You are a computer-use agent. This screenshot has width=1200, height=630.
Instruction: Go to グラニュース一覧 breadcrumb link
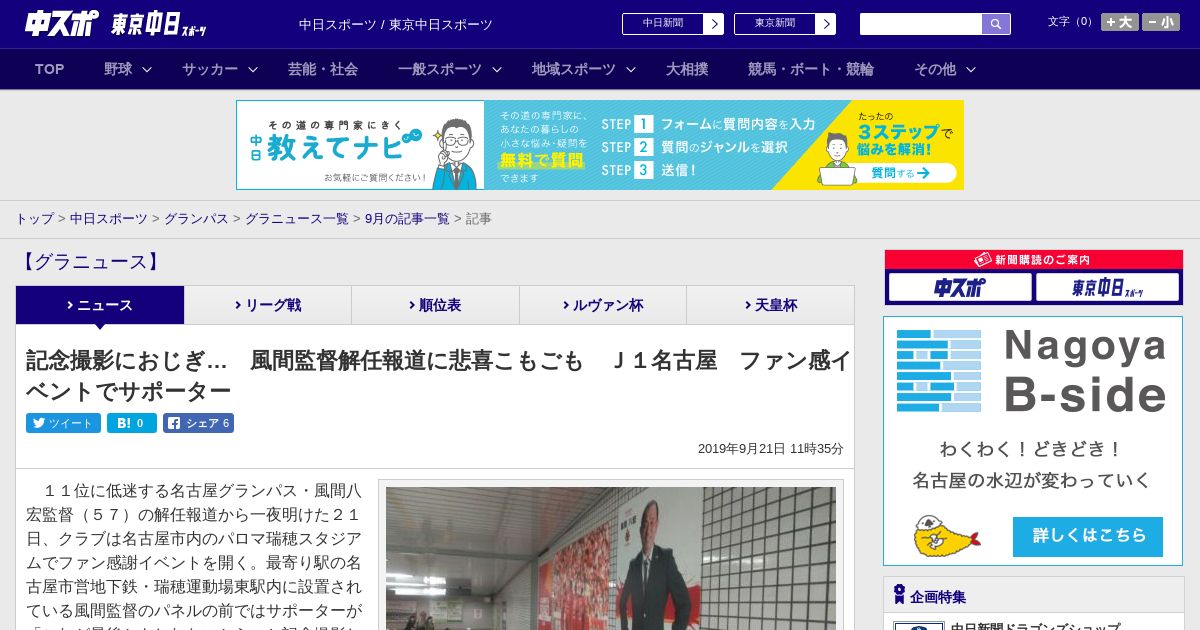(297, 218)
